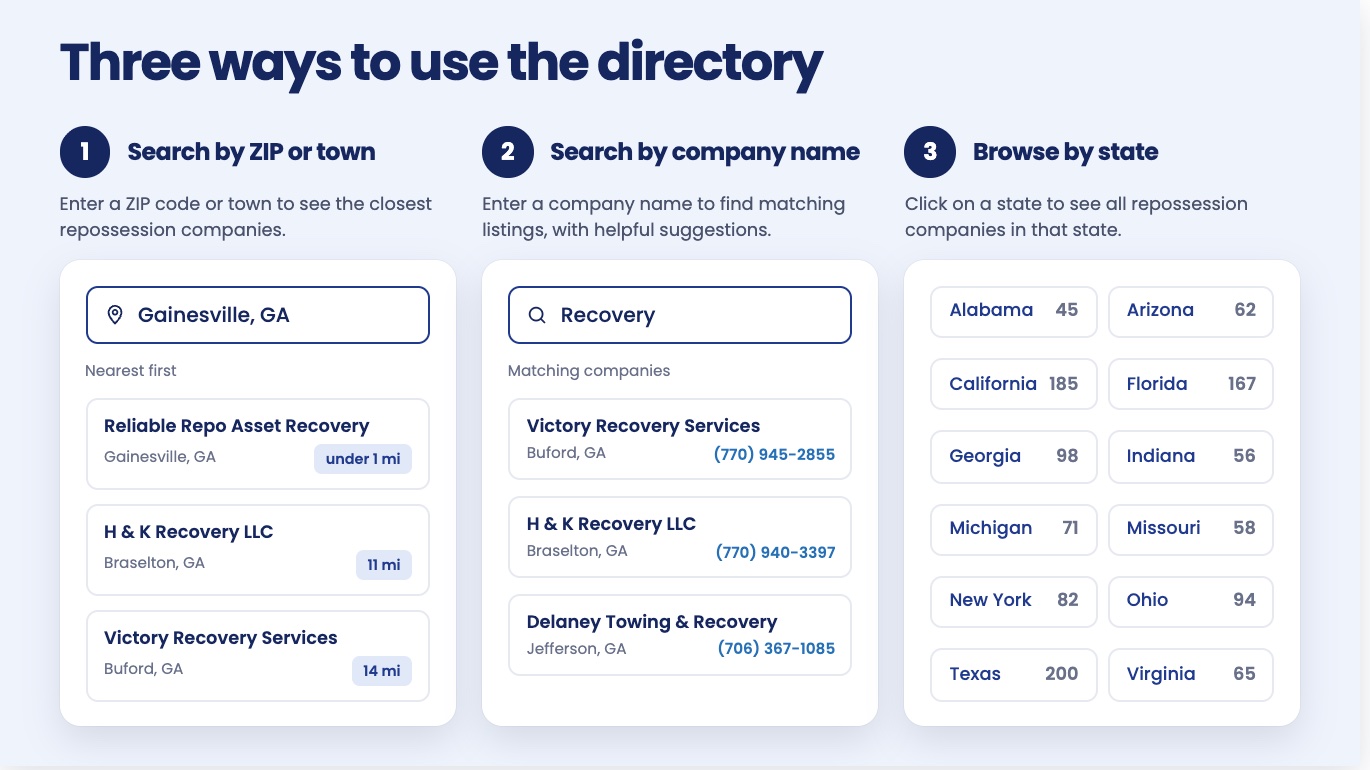This screenshot has width=1370, height=770.
Task: Select the Florida state button
Action: coord(1191,384)
